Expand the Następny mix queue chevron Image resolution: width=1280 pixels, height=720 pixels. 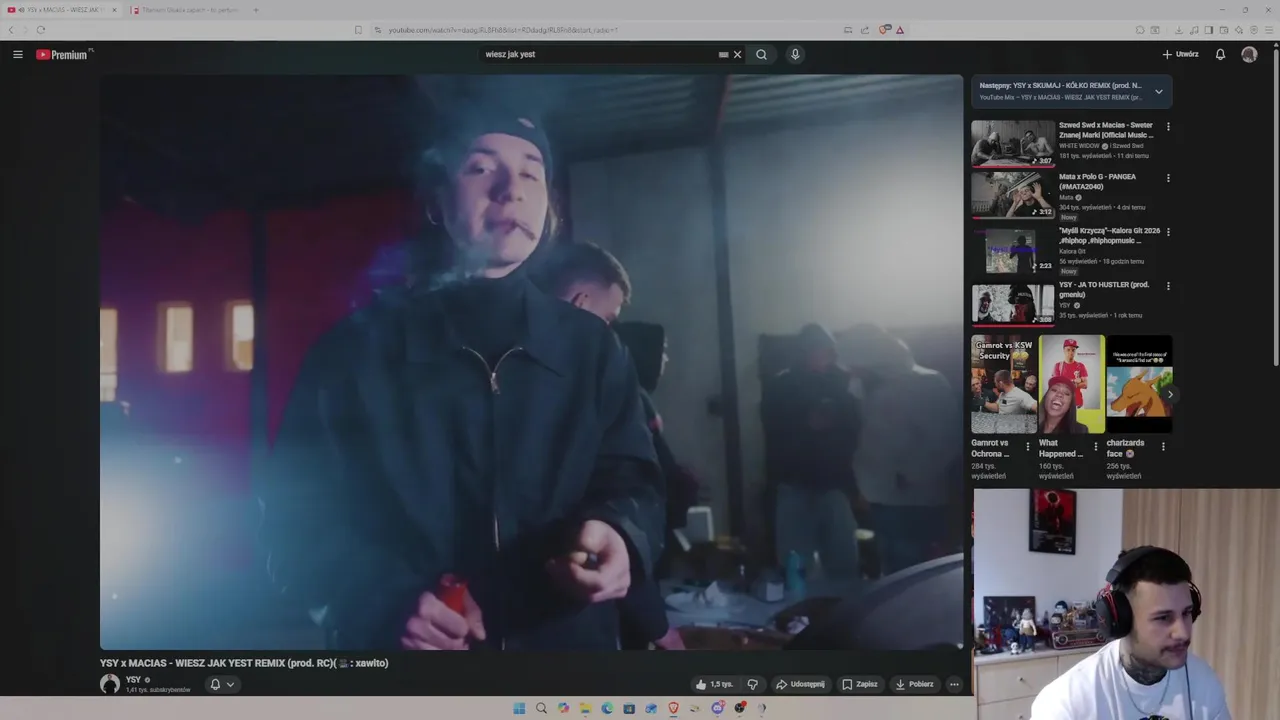click(x=1159, y=91)
